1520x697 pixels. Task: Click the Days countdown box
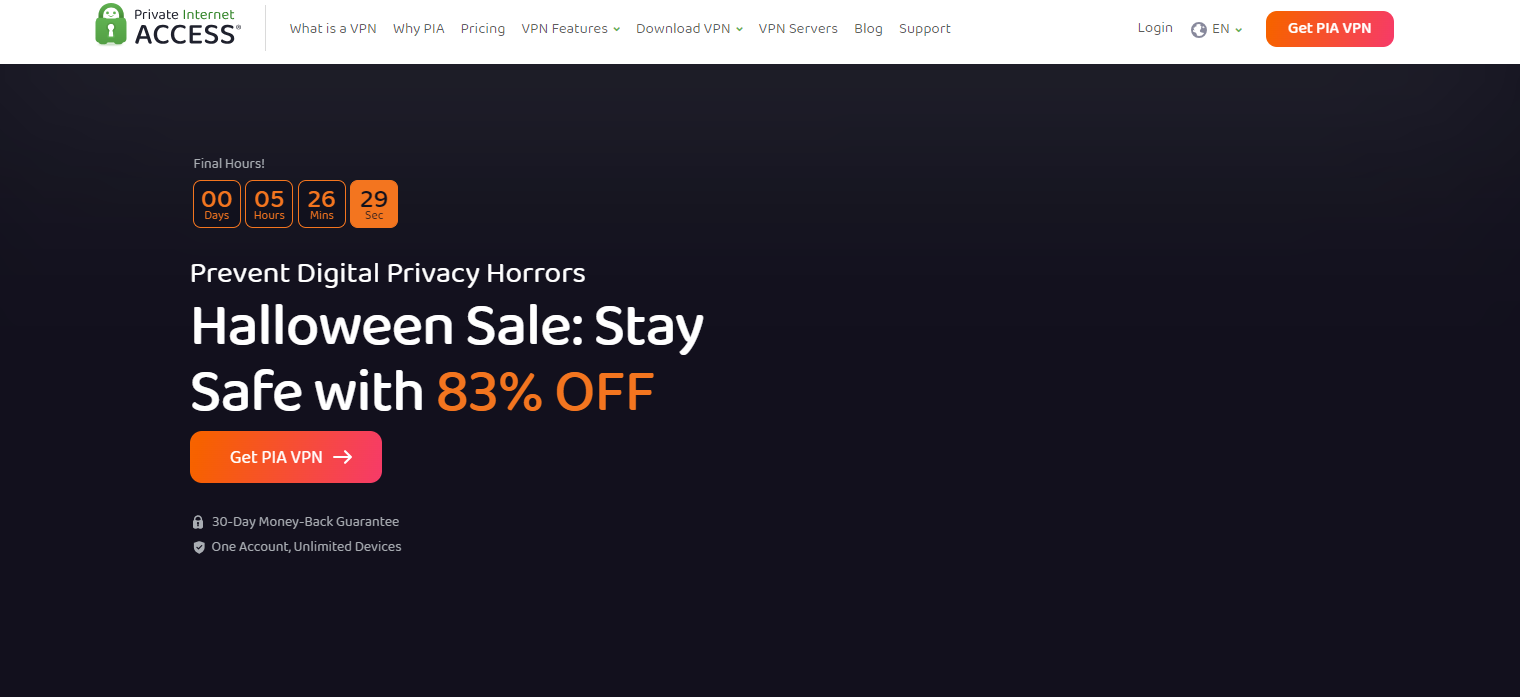(x=217, y=204)
